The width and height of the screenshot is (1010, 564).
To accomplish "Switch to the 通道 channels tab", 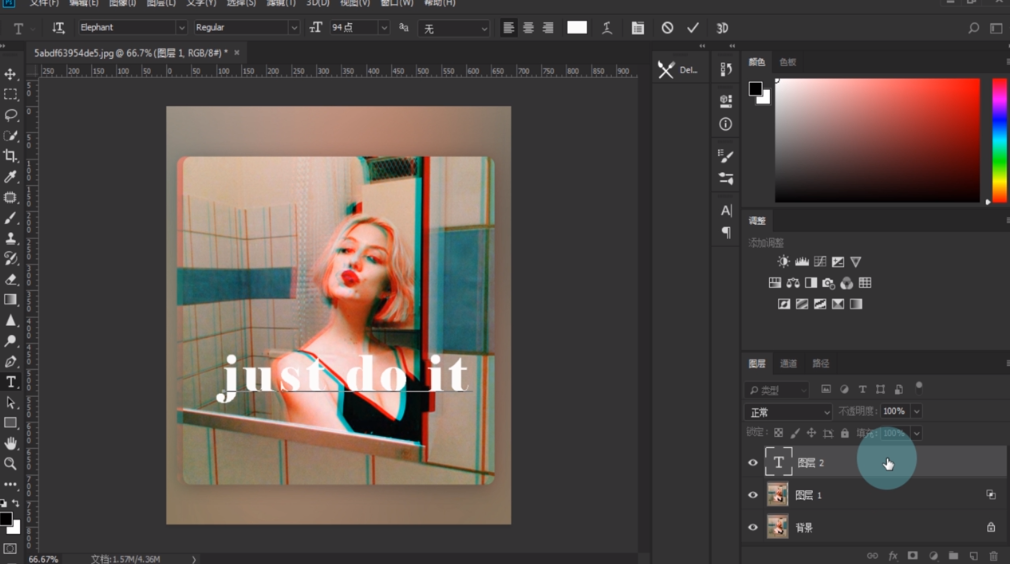I will [788, 363].
